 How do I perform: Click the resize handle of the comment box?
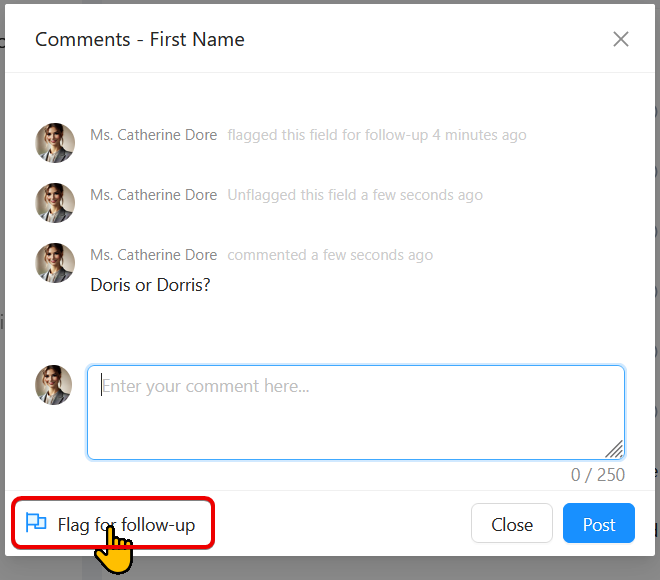[614, 449]
